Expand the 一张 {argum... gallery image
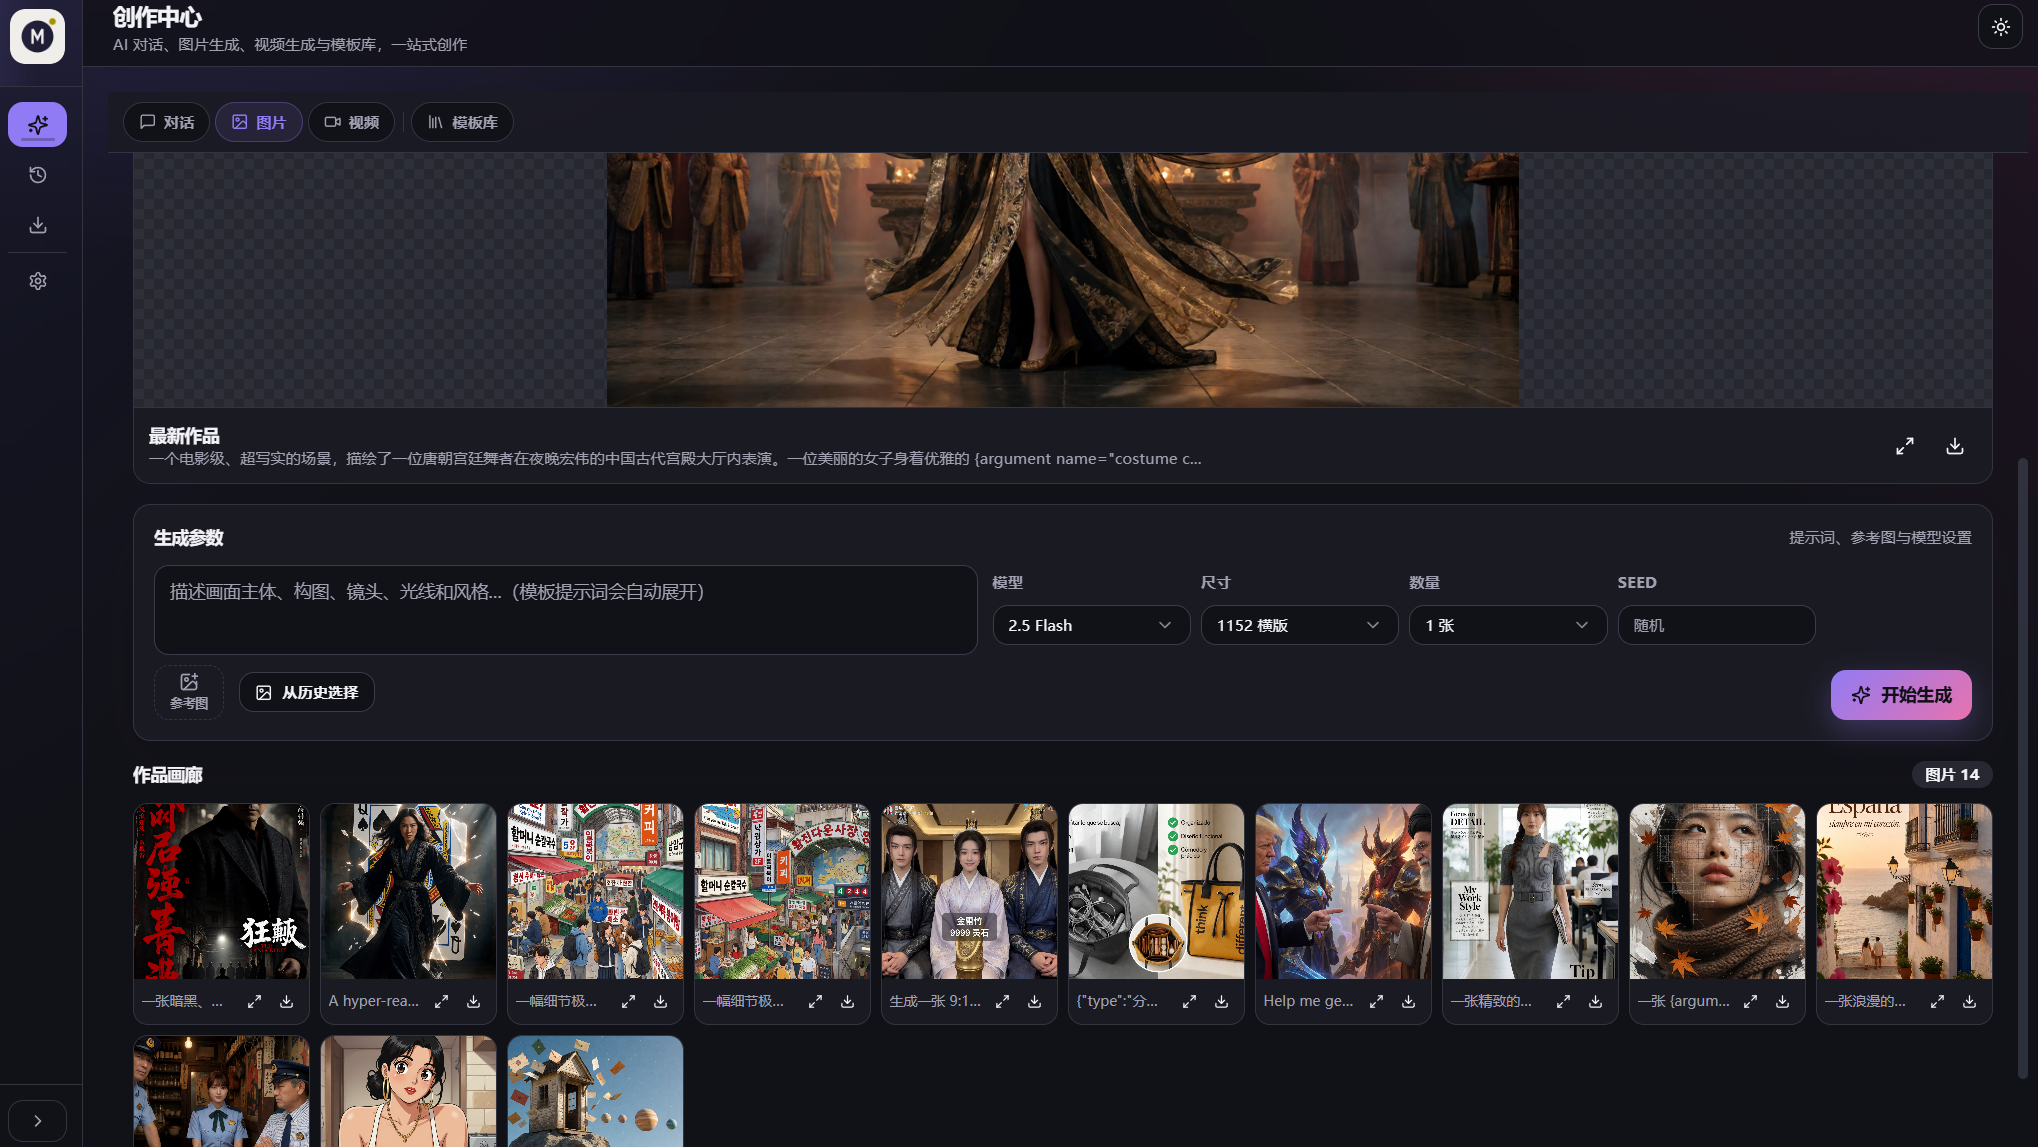Viewport: 2038px width, 1147px height. point(1750,1001)
